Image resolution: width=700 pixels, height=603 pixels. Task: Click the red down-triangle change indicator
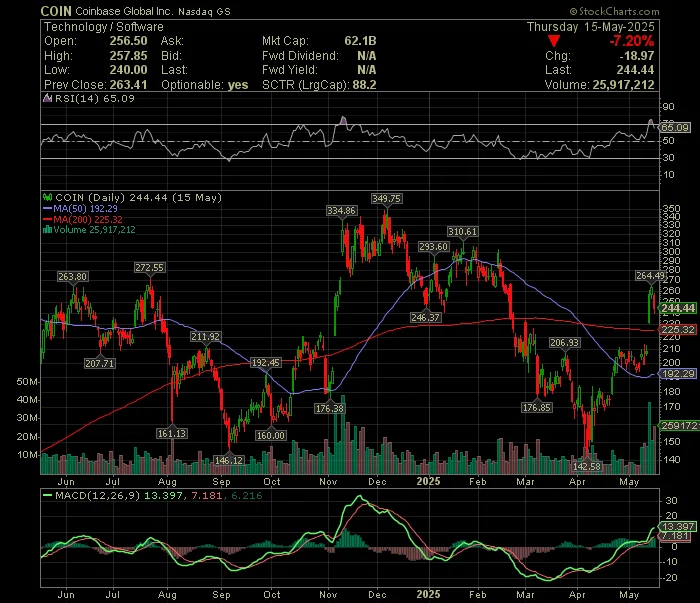(554, 41)
